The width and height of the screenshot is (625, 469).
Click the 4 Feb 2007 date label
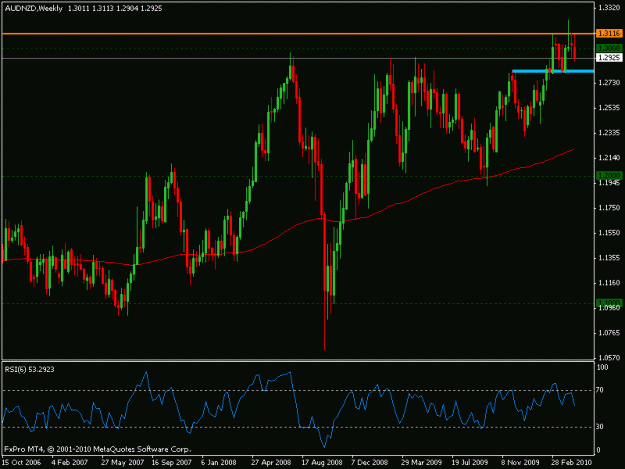[70, 463]
